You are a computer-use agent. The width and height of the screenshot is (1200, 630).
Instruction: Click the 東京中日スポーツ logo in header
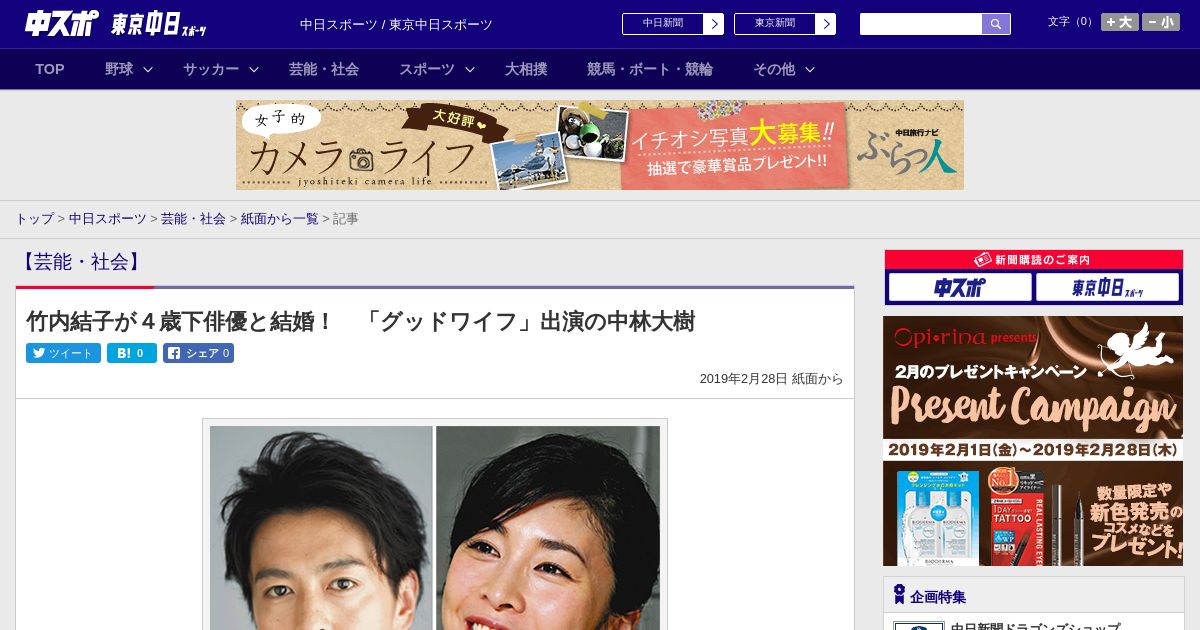click(159, 24)
